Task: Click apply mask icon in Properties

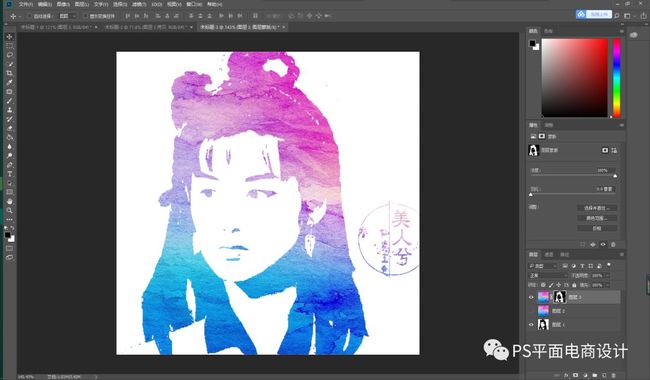Action: (593, 244)
